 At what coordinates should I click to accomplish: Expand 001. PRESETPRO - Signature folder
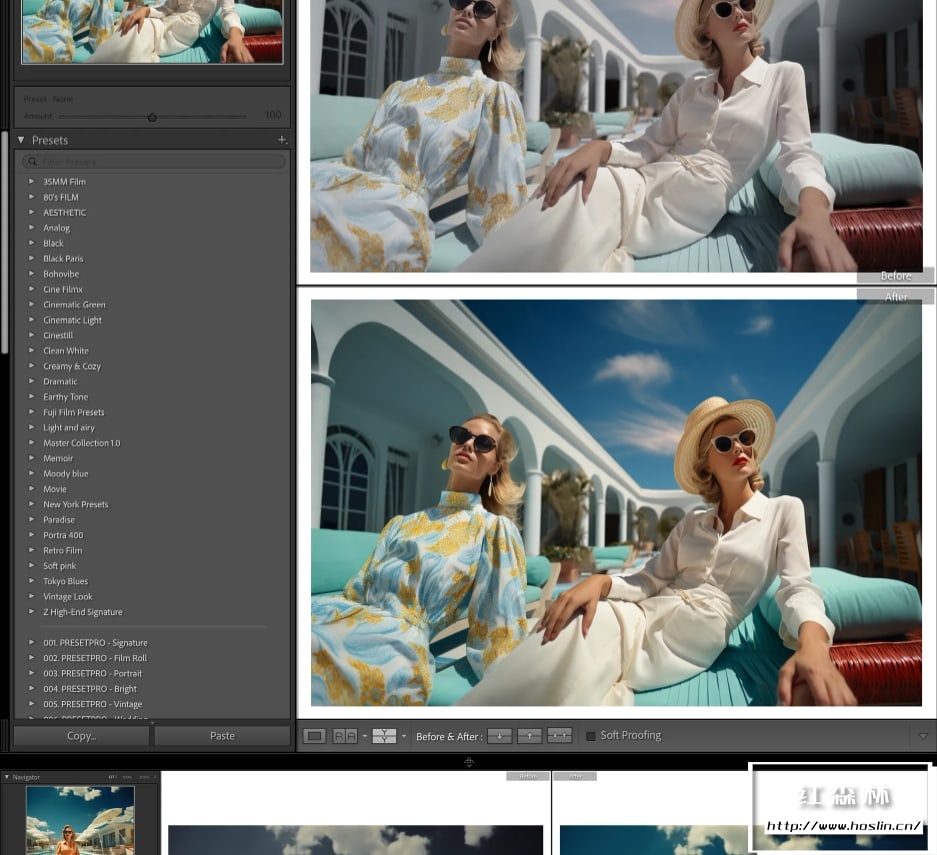[32, 642]
